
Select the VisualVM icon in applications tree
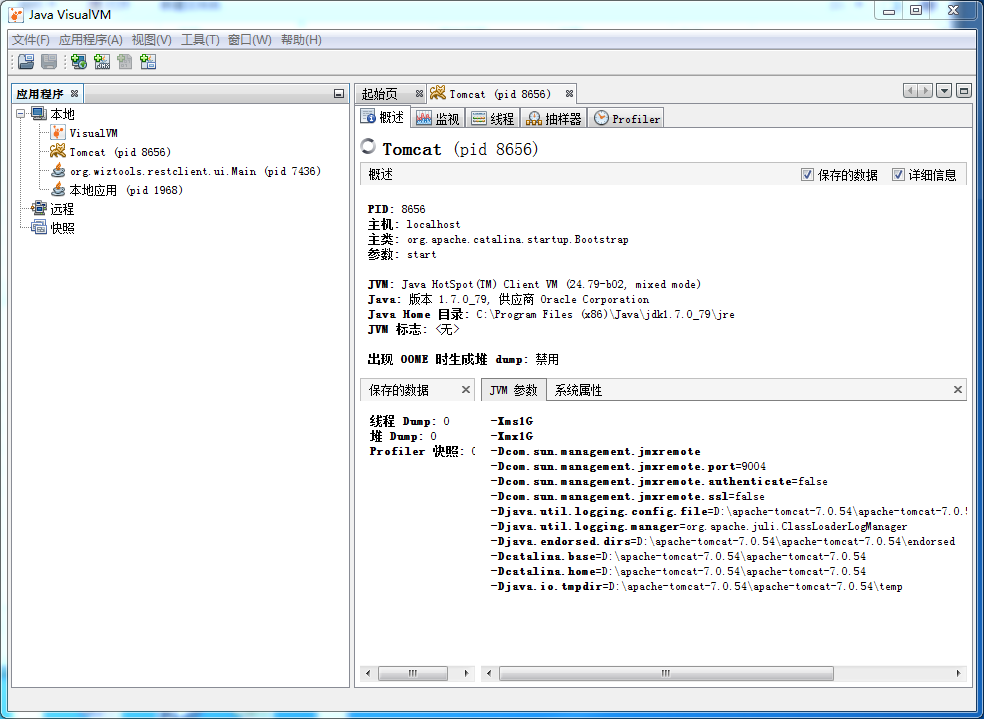[58, 132]
